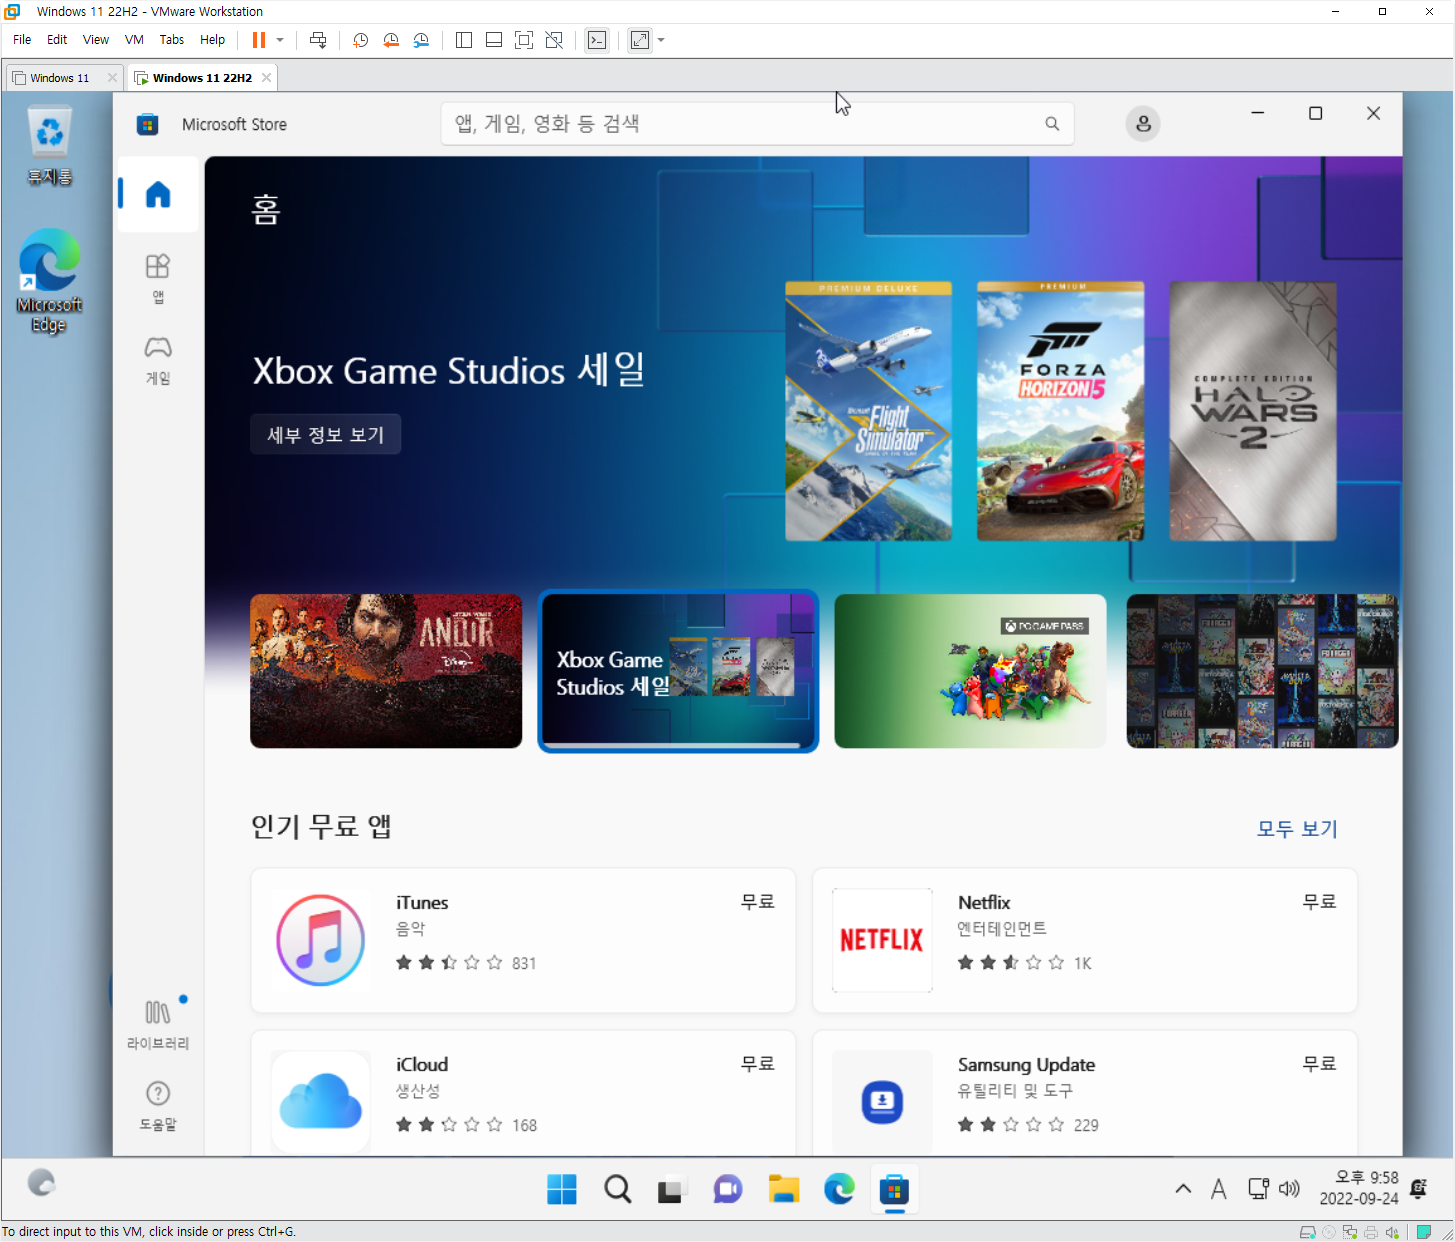Open the Library in Store sidebar
Screen dimensions: 1455x1242
coord(158,1024)
